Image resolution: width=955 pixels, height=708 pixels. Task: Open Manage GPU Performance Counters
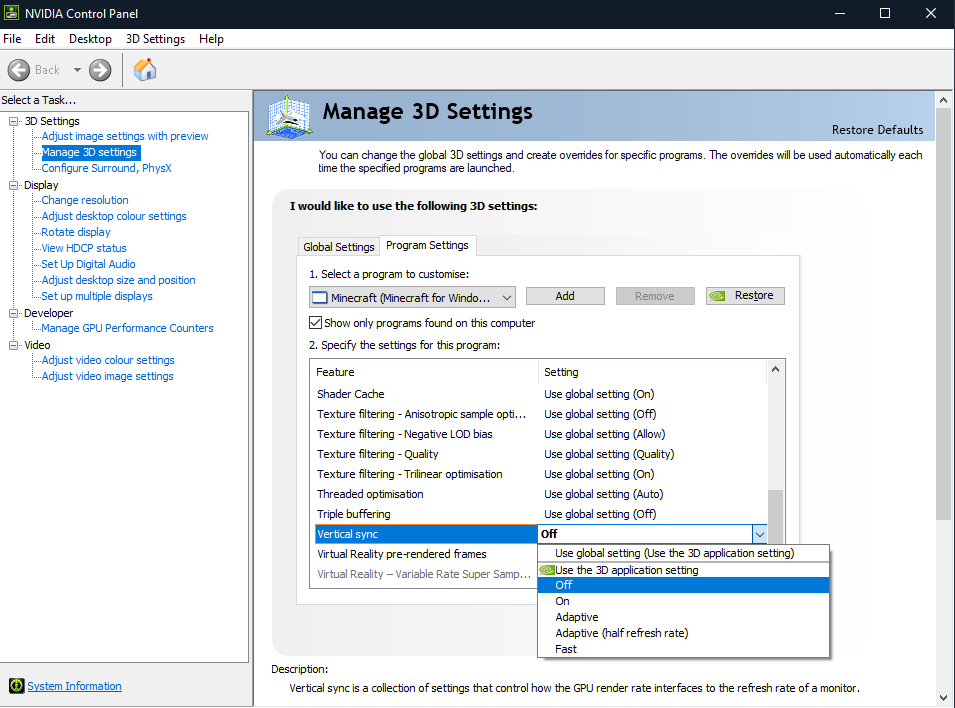[127, 328]
